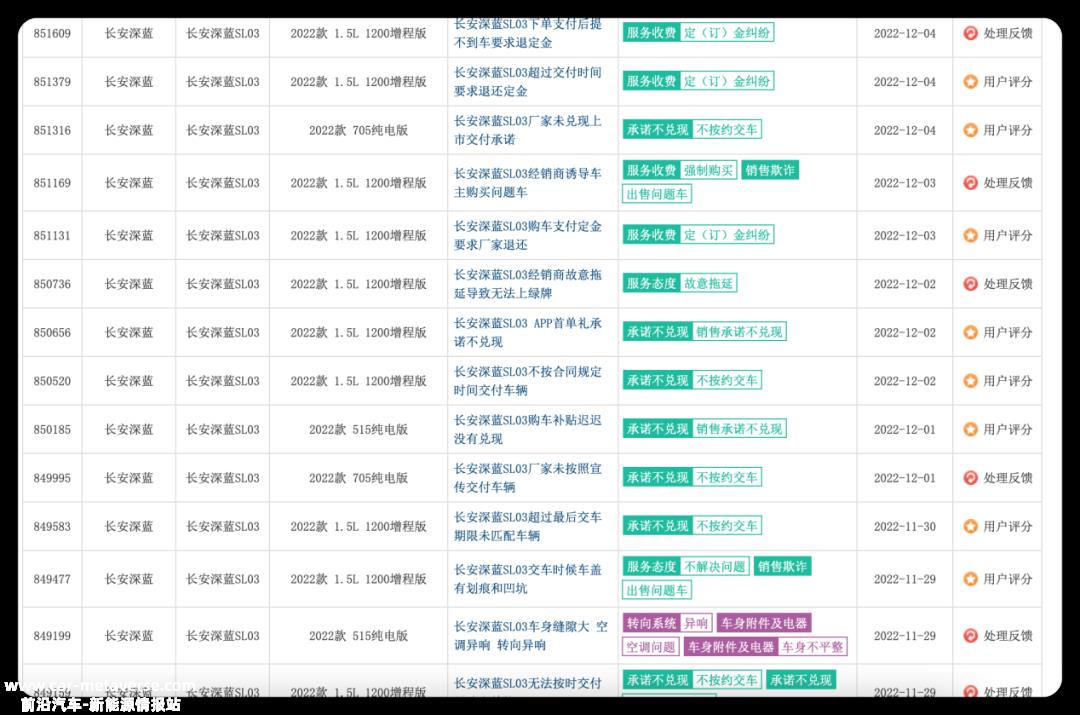The height and width of the screenshot is (715, 1080).
Task: Click the 空调问题 tag in row 849199
Action: tap(650, 647)
